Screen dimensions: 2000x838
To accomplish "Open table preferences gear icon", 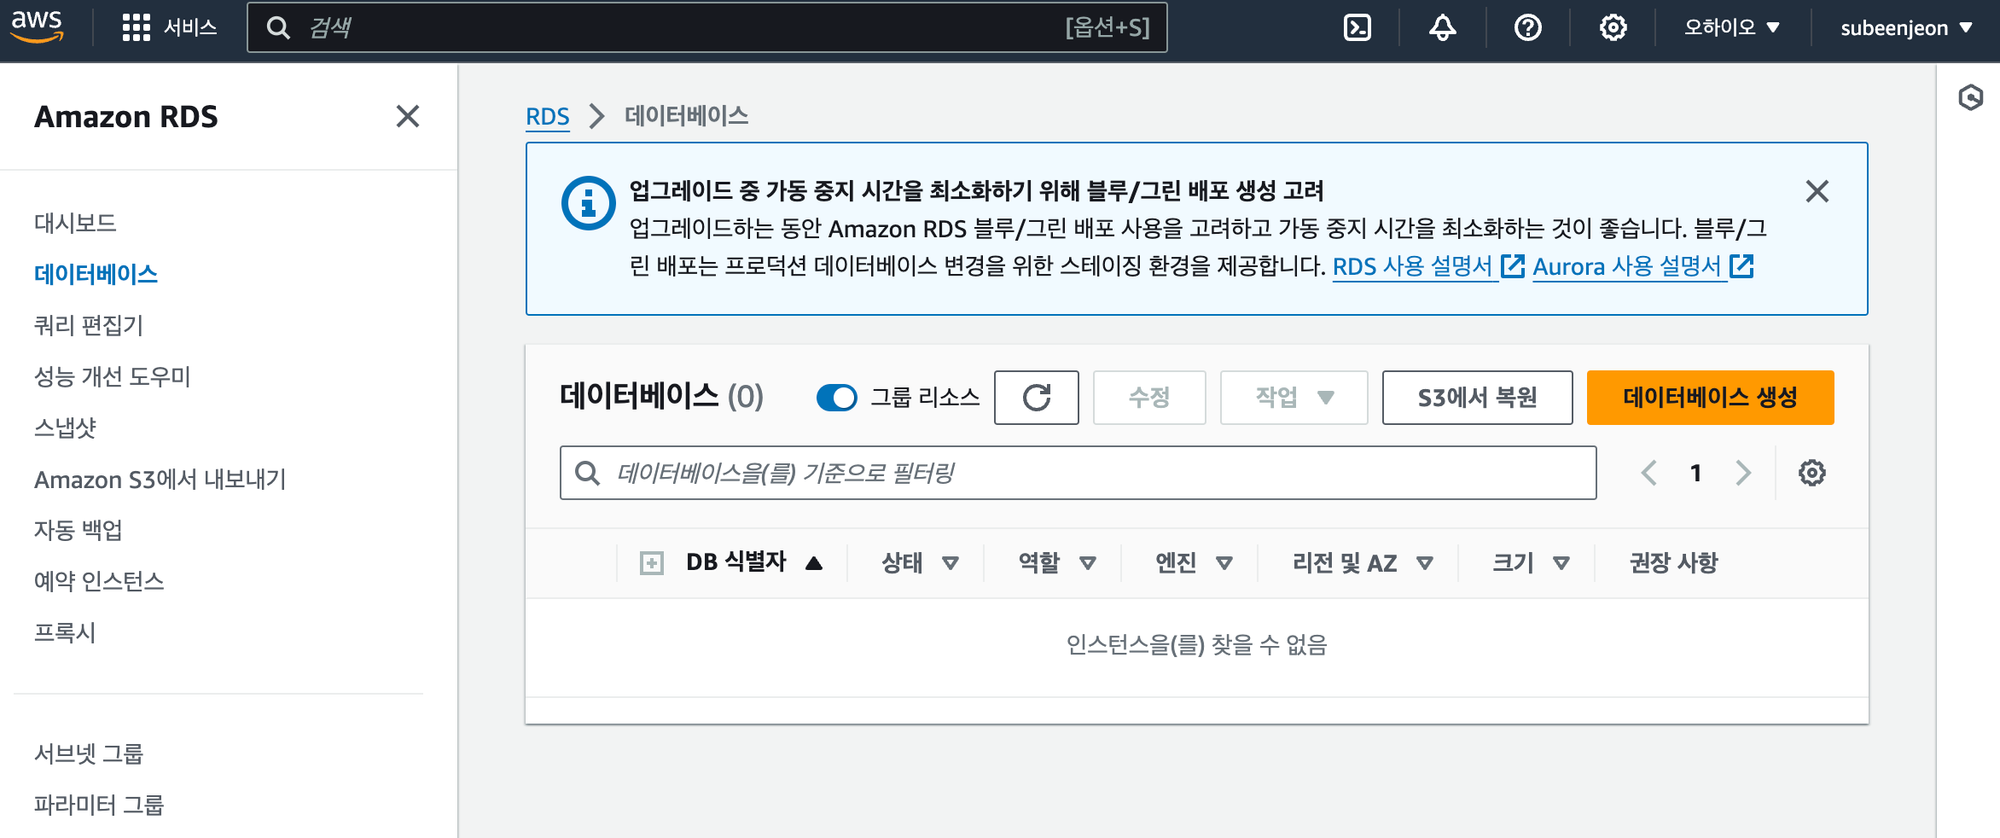I will pos(1811,473).
